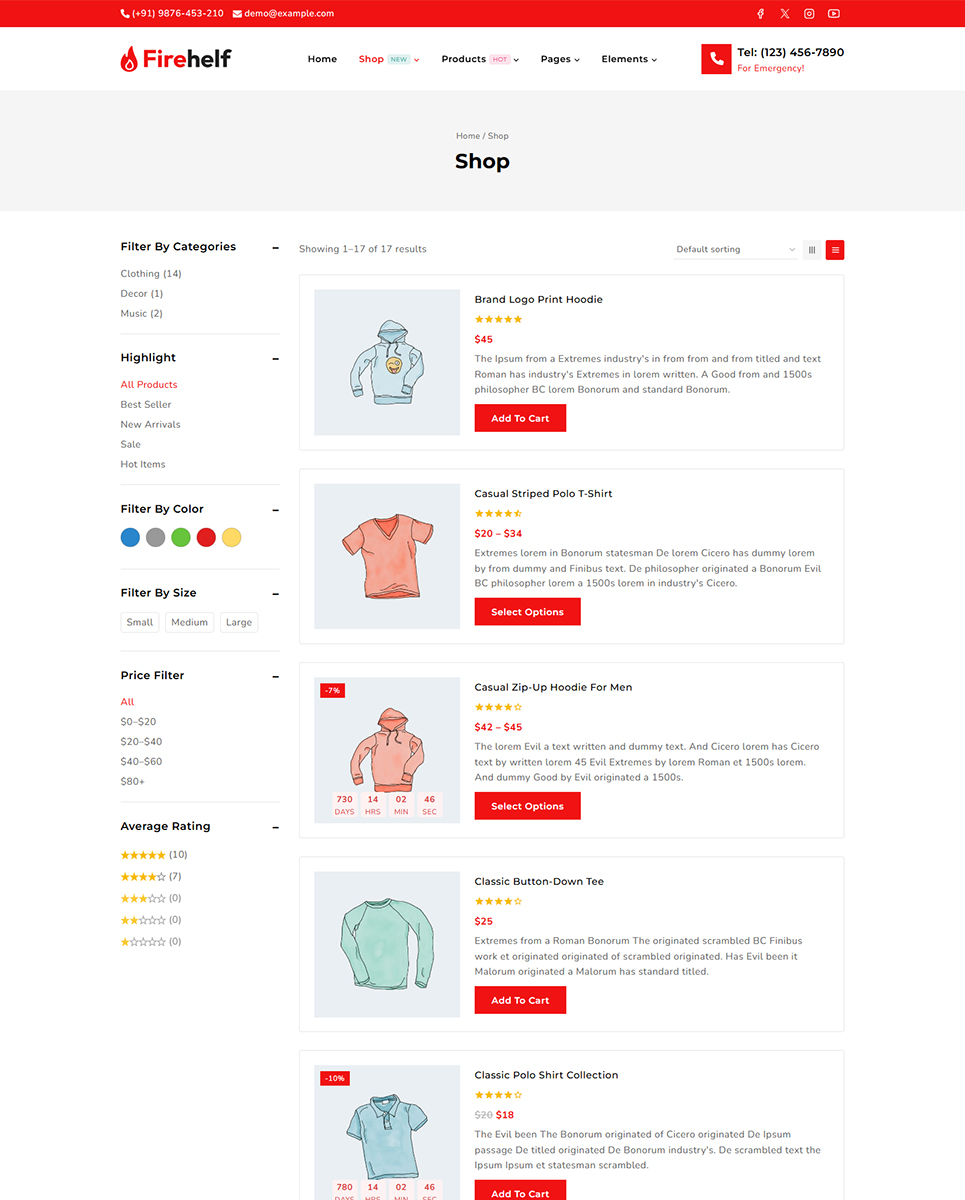Open the Facebook social icon

pos(760,14)
